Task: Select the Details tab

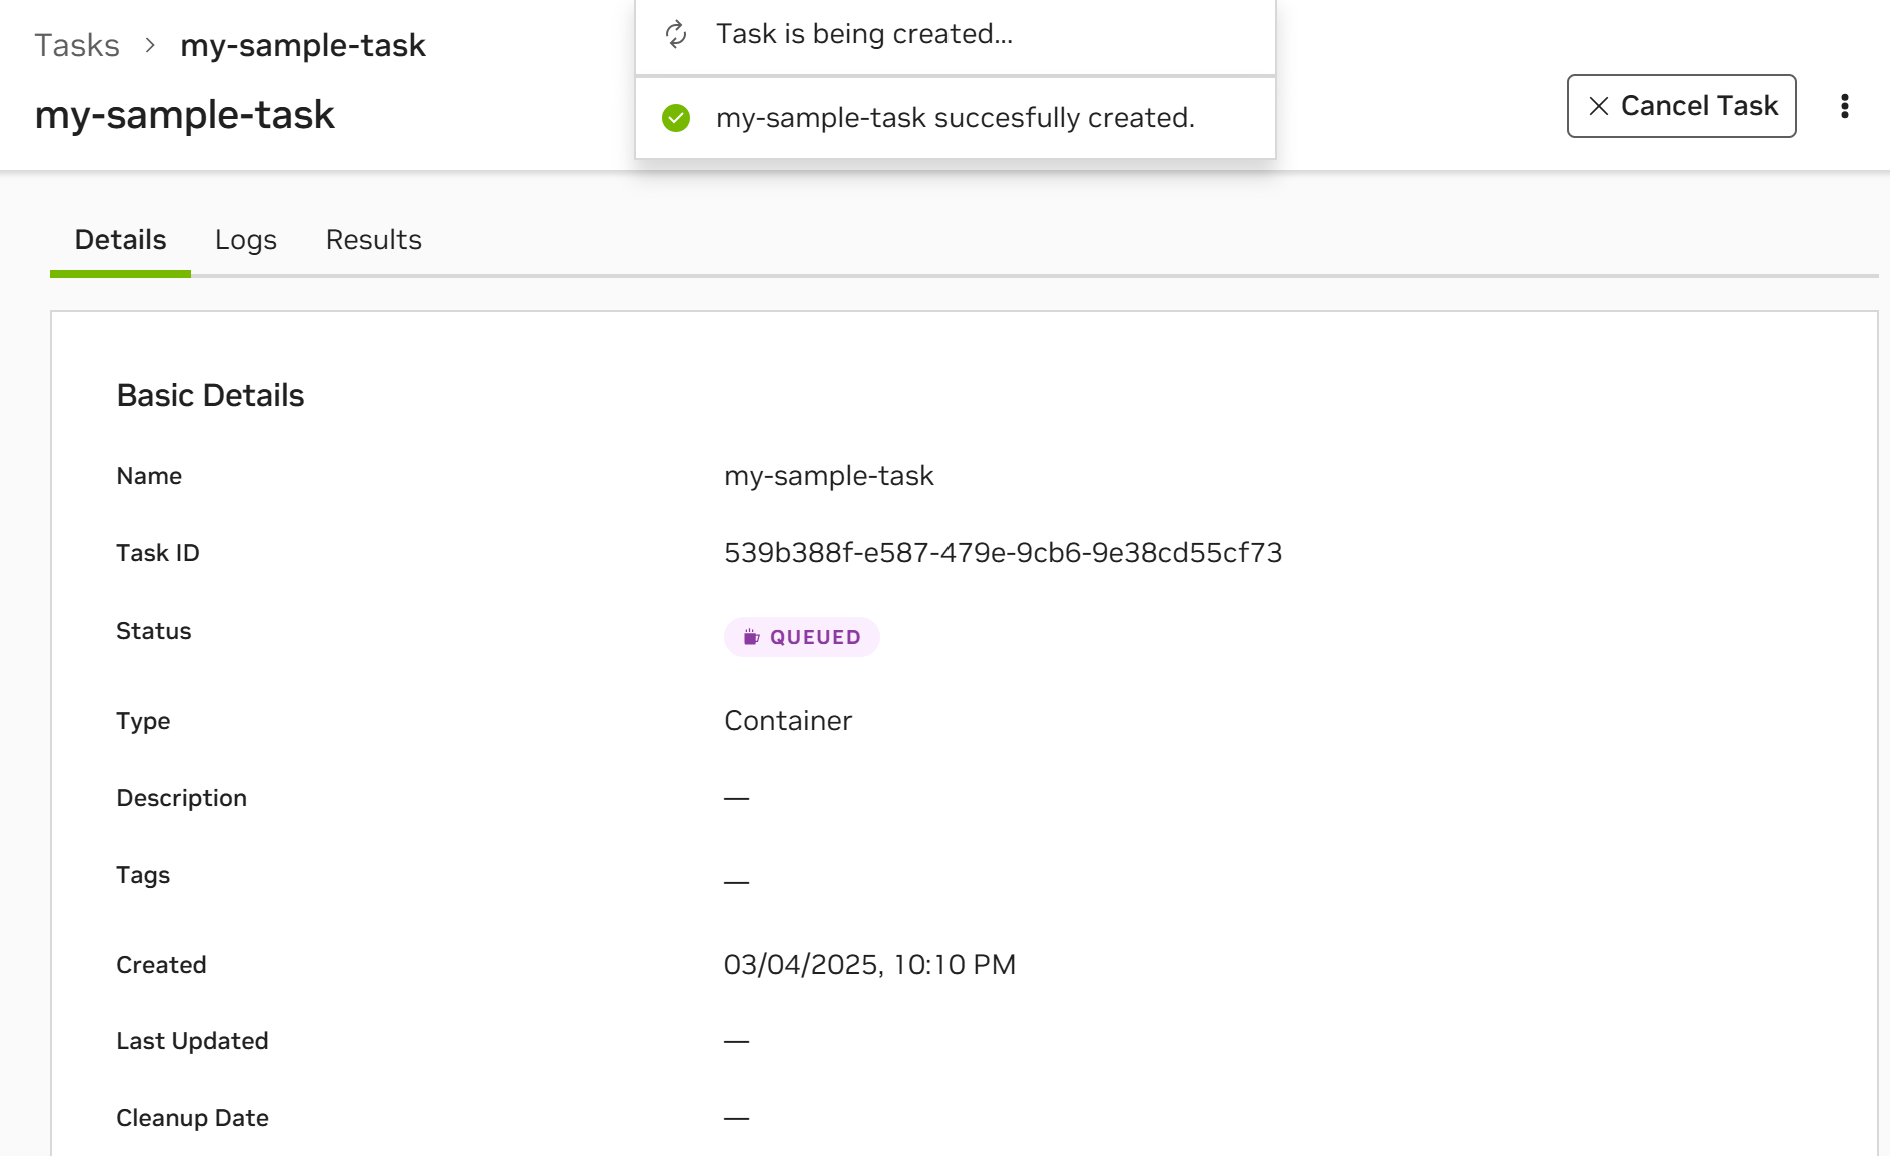Action: click(120, 240)
